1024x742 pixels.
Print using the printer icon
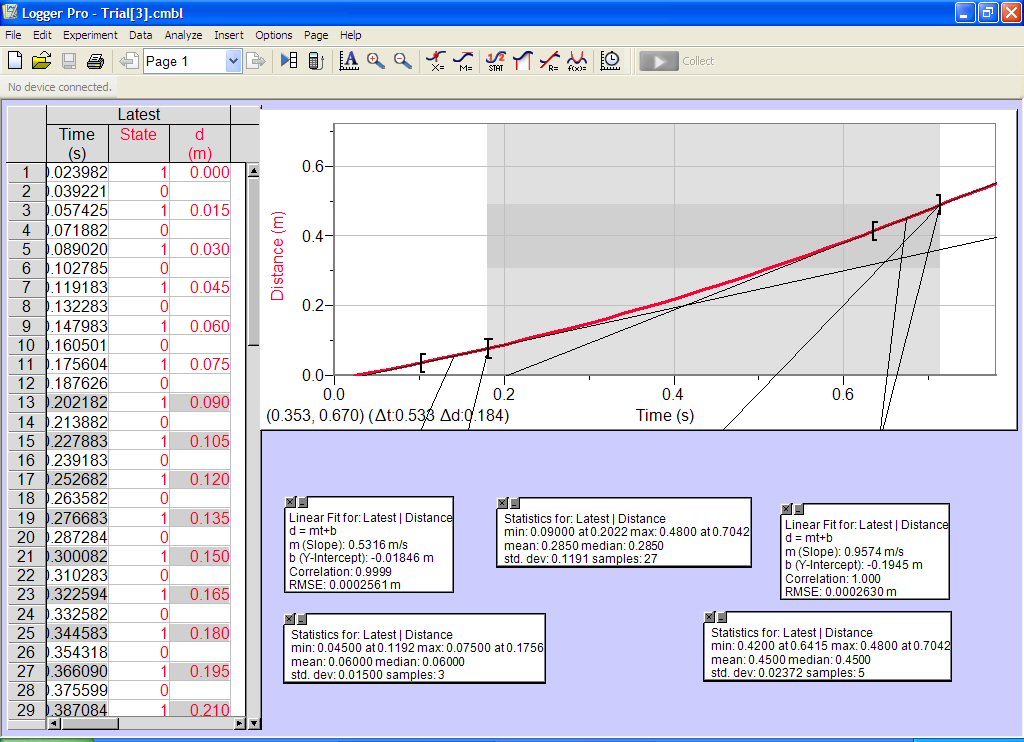[x=95, y=61]
